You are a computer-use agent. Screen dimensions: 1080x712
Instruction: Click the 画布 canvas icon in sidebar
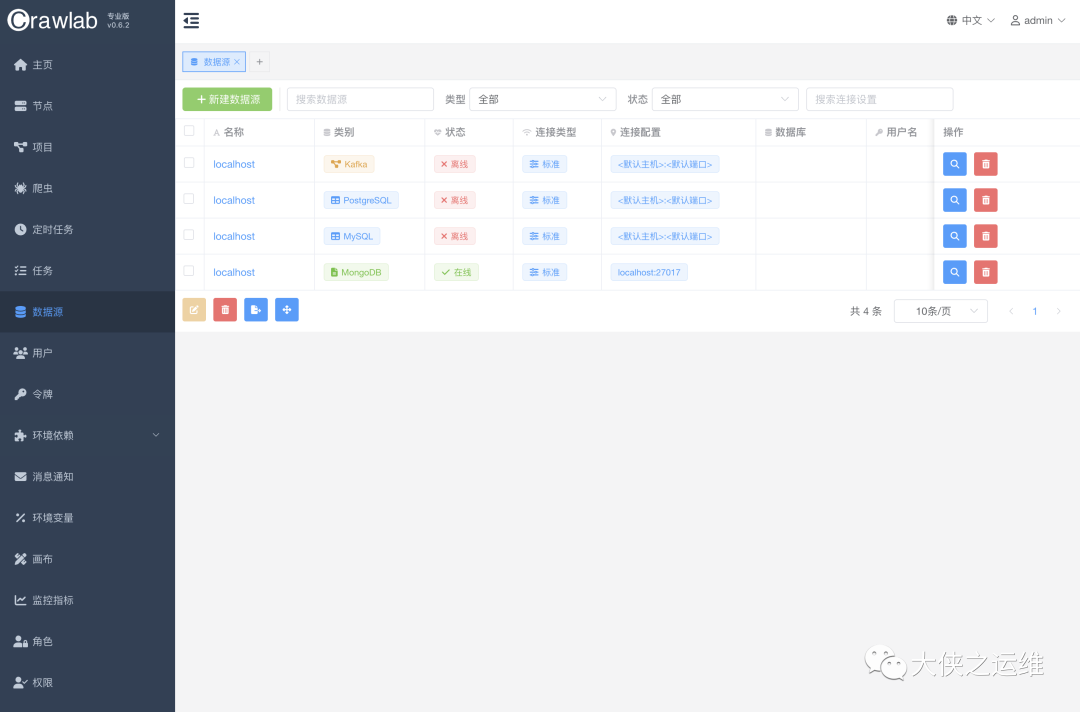(21, 559)
